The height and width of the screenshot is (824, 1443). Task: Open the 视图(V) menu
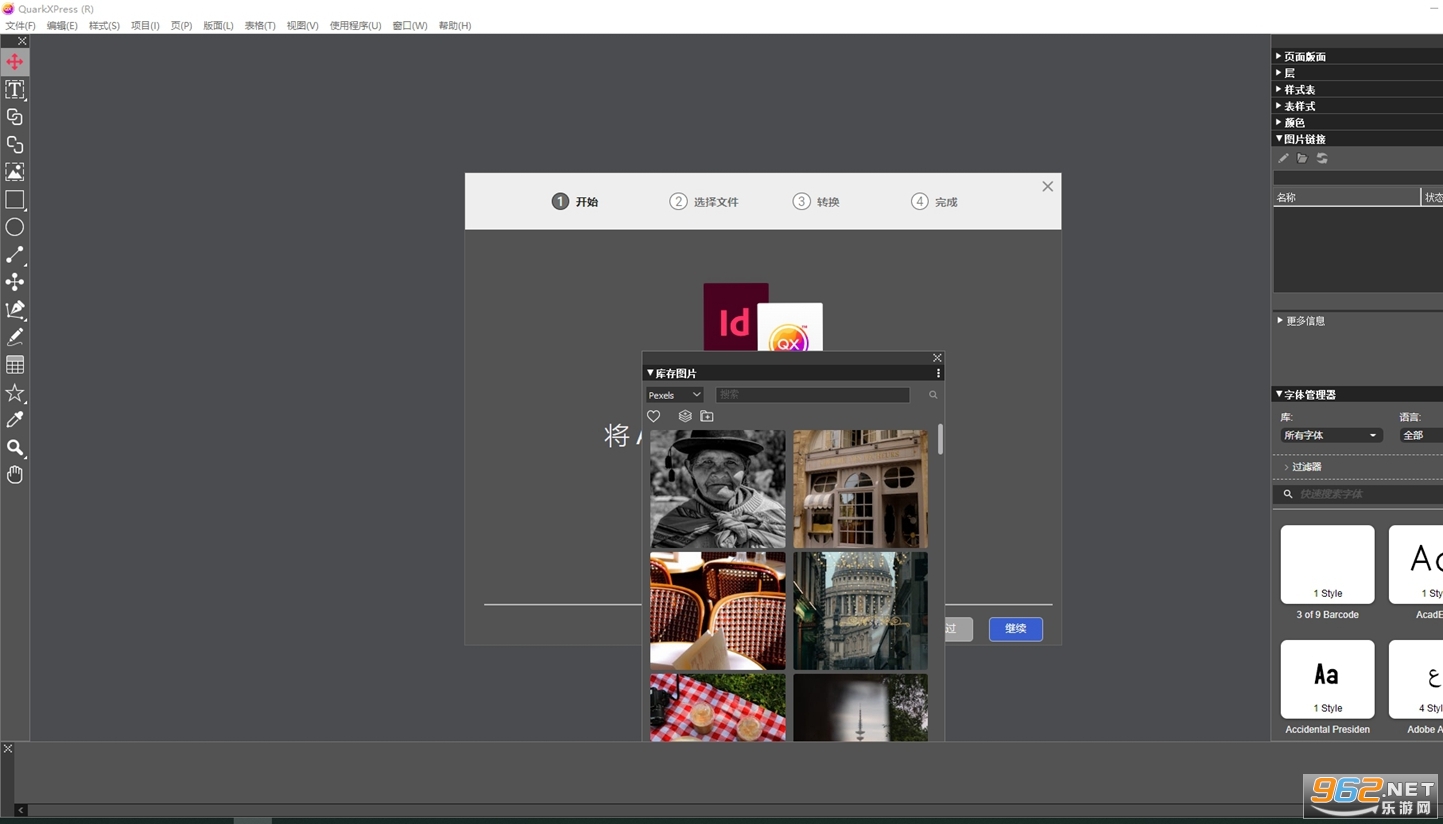click(x=302, y=26)
